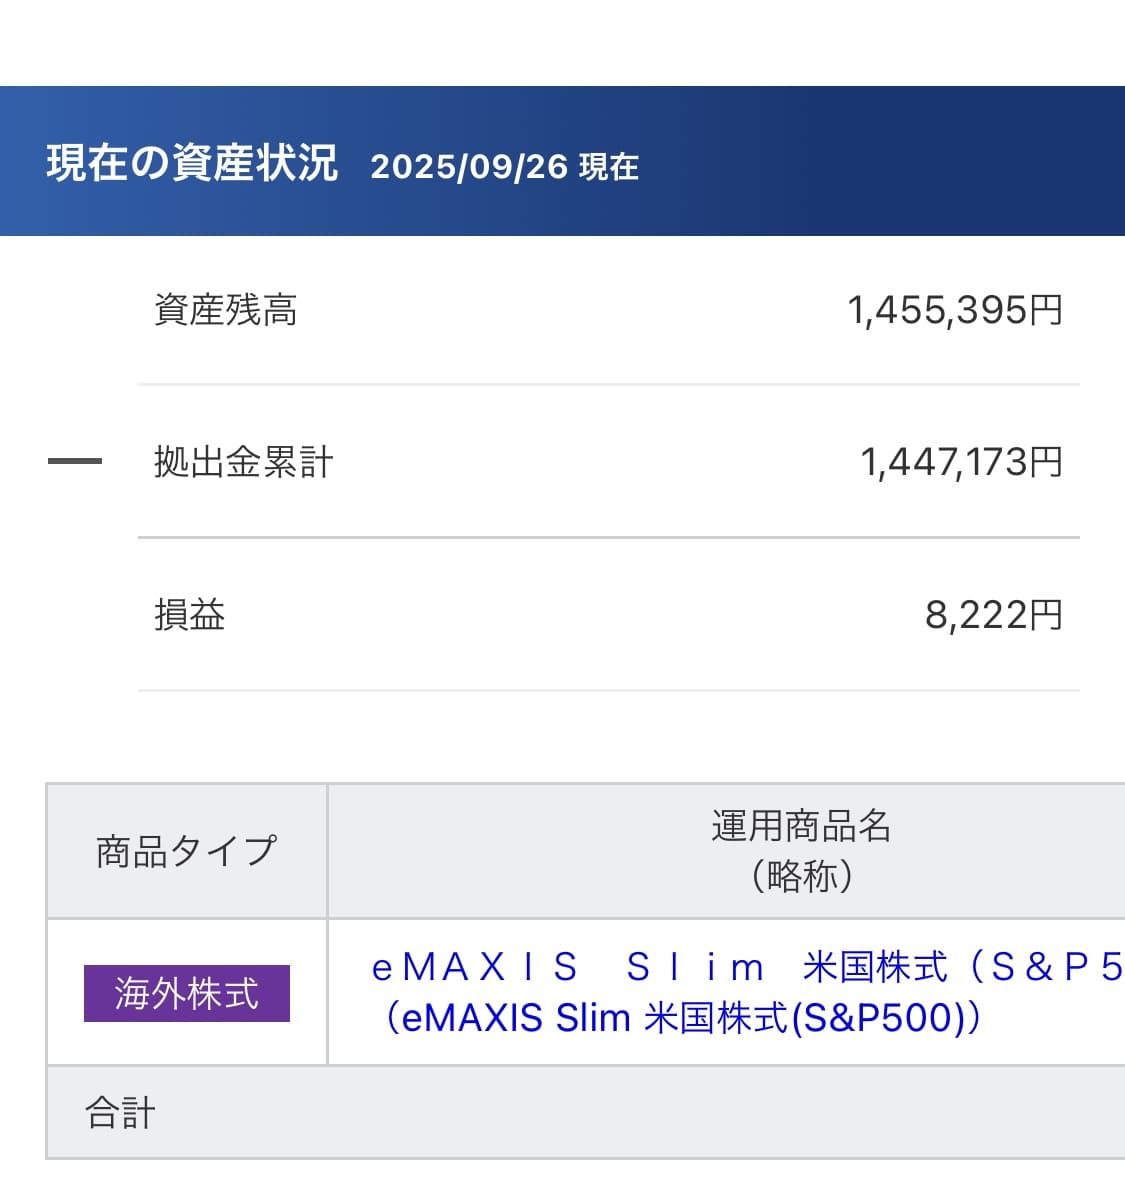
Task: Select the purple 海外株式 badge
Action: [187, 993]
